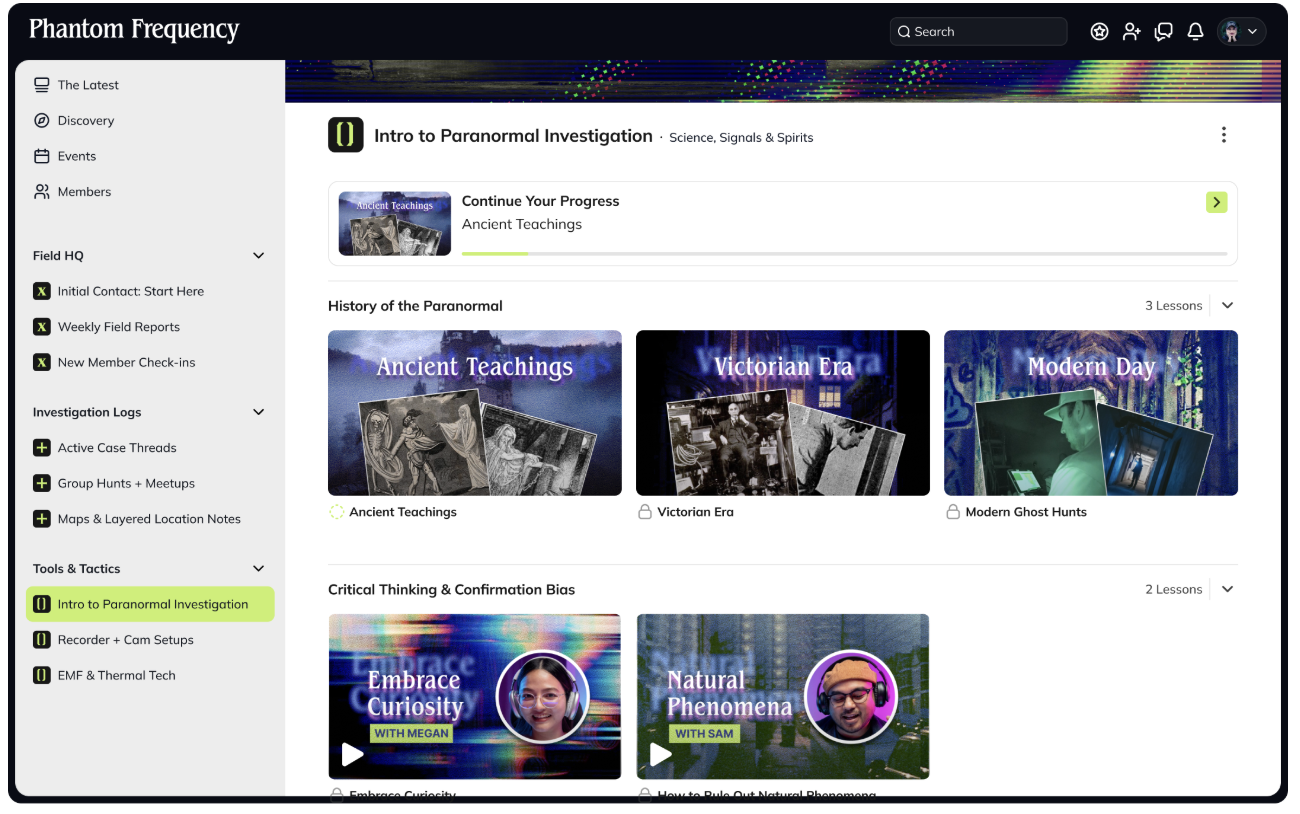This screenshot has width=1300, height=814.
Task: Open Maps & Layered Location Notes
Action: click(x=149, y=519)
